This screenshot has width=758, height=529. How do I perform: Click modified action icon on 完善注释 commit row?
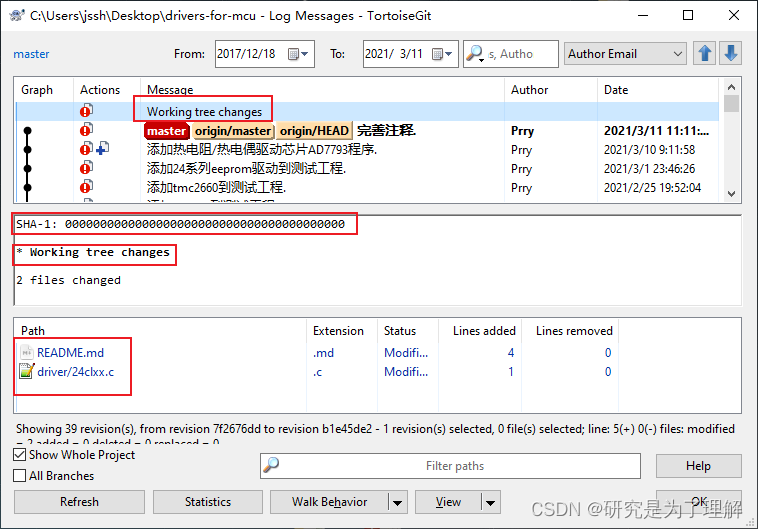point(86,130)
